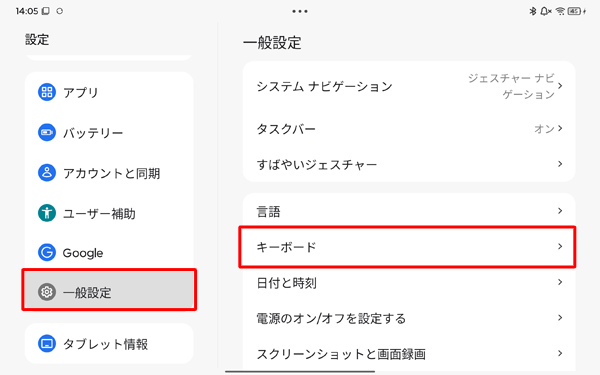This screenshot has width=600, height=375.
Task: Open the three-dot menu at top
Action: pos(300,11)
